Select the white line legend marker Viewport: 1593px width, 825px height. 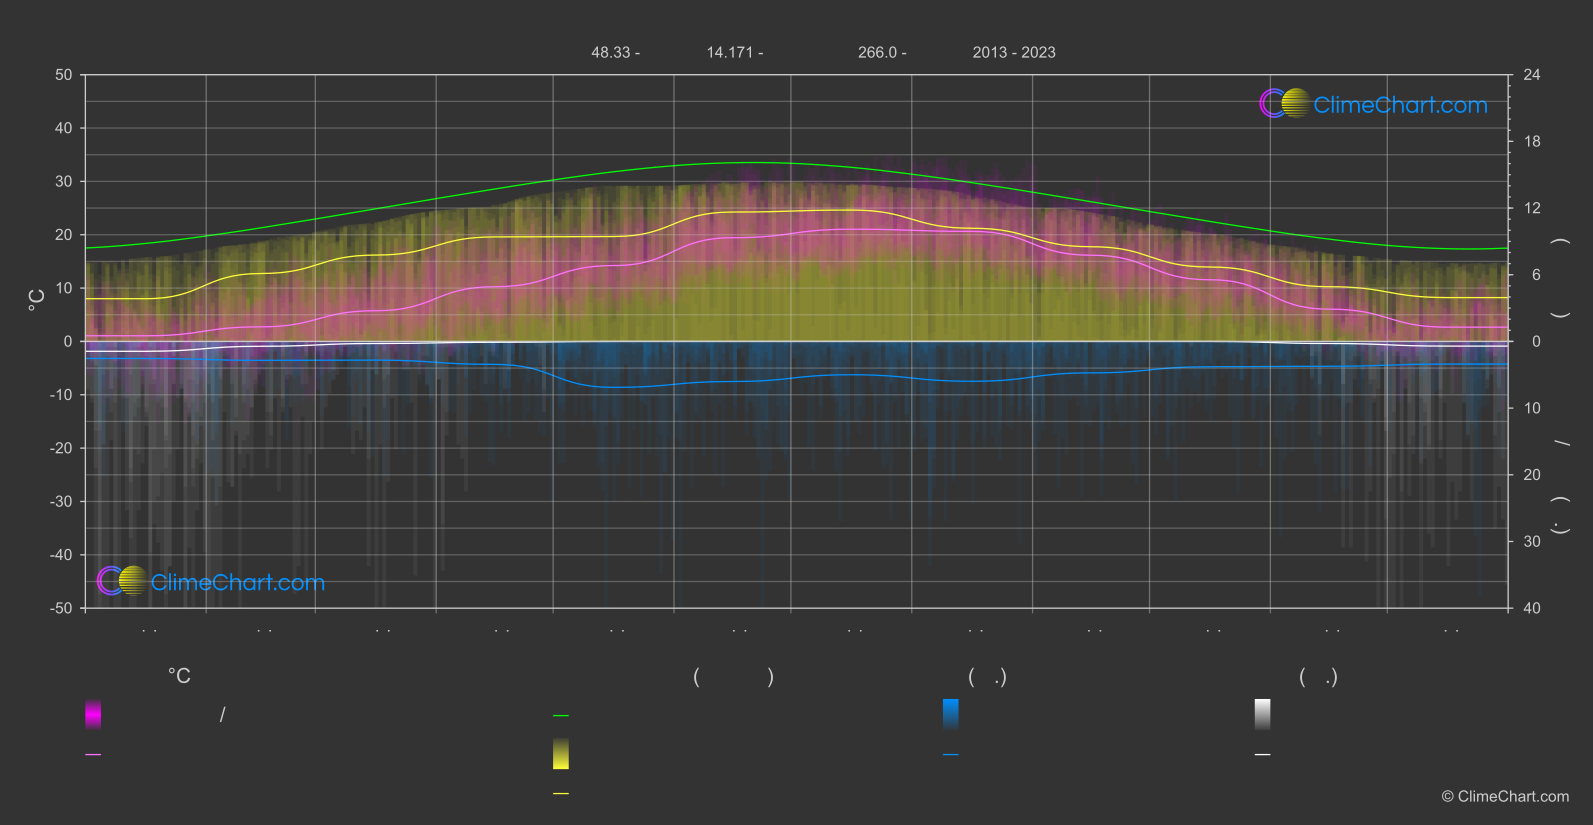1263,755
